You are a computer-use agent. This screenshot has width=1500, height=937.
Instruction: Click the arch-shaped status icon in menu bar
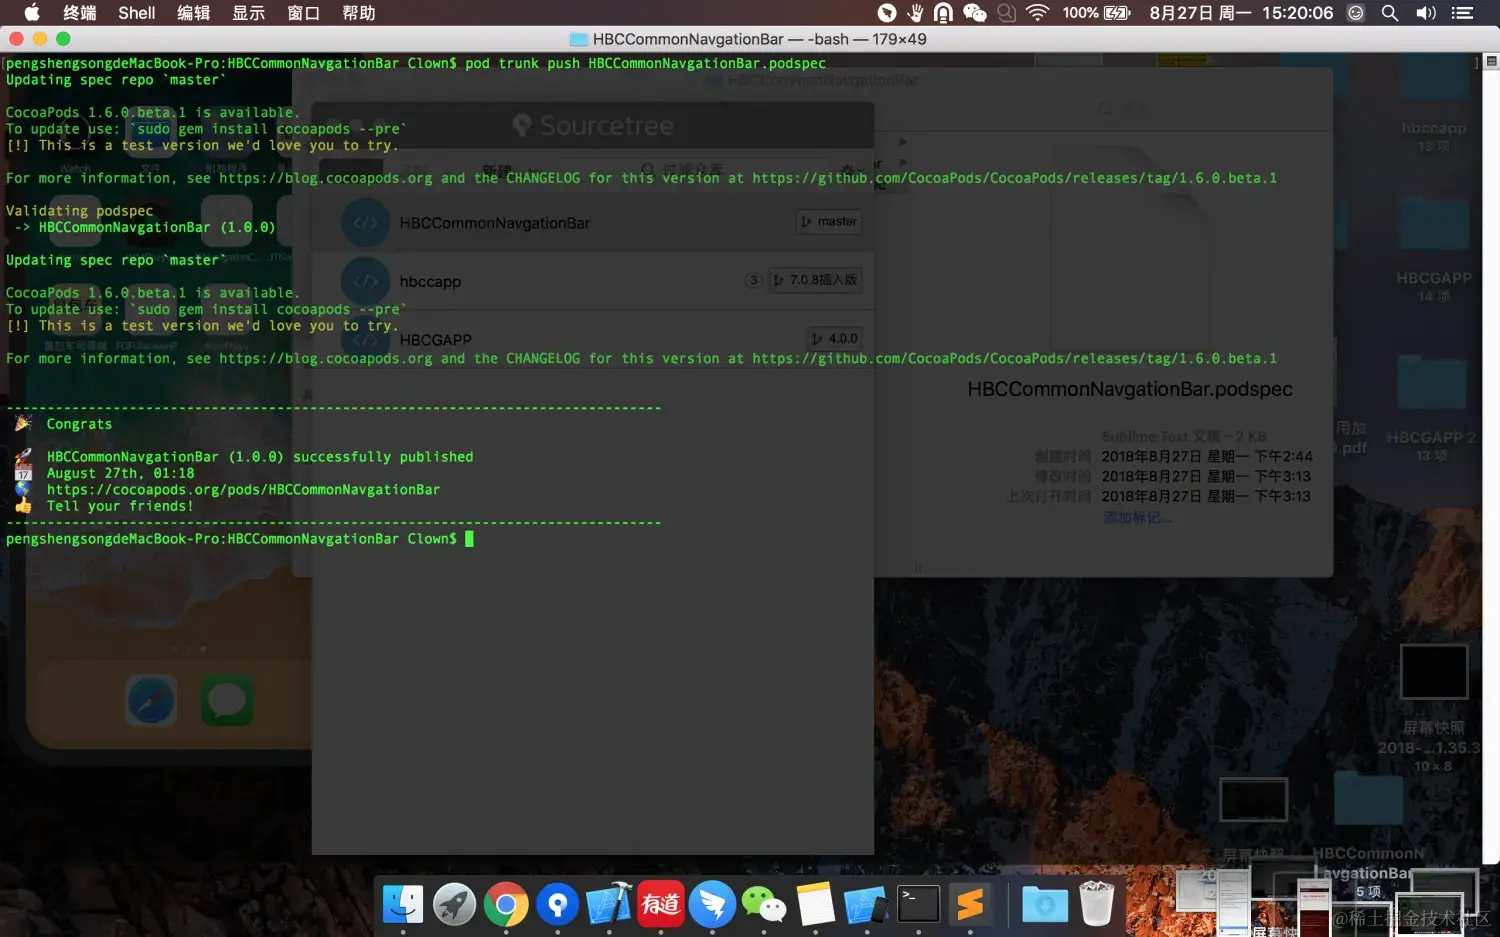(x=943, y=13)
